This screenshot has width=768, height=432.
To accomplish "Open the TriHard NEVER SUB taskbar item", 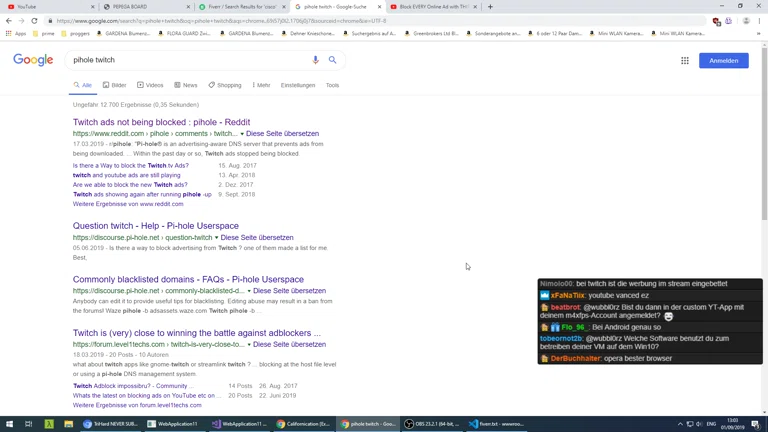I will click(111, 424).
